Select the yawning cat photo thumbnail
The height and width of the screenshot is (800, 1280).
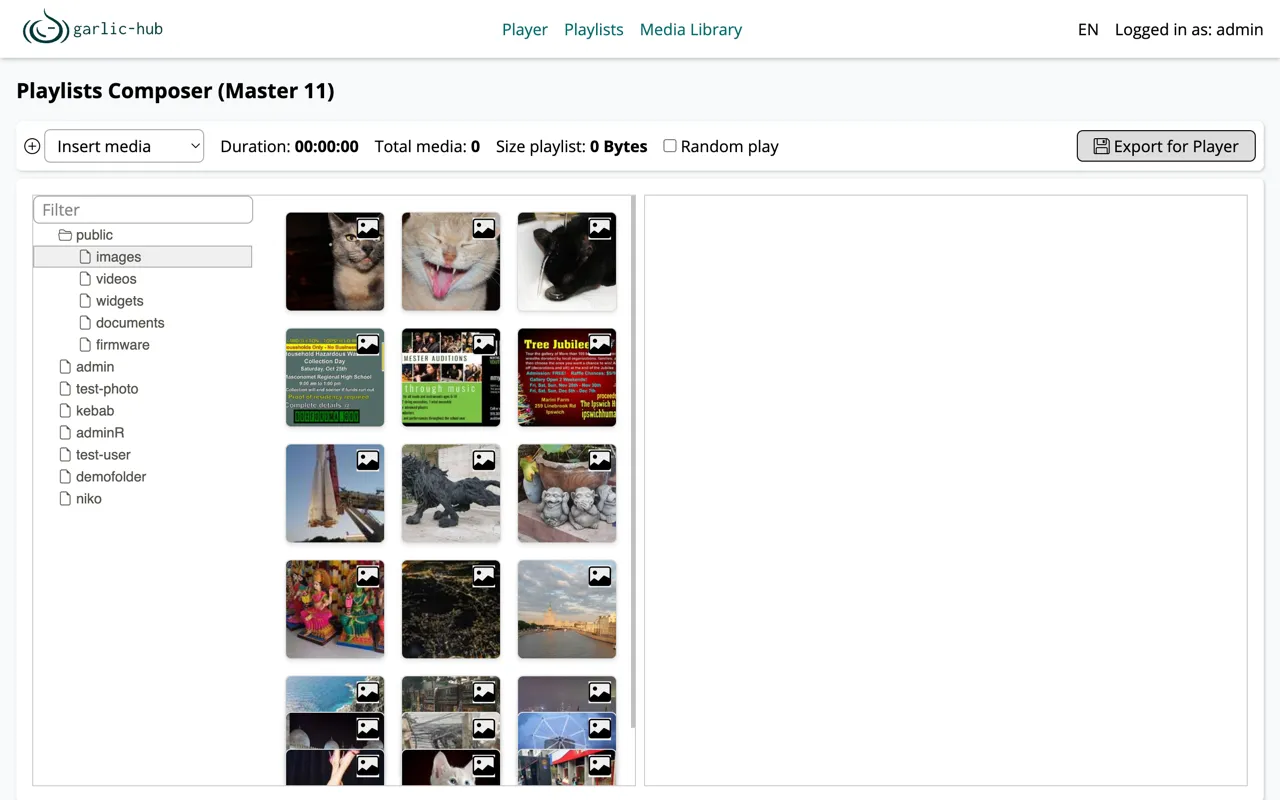coord(451,262)
